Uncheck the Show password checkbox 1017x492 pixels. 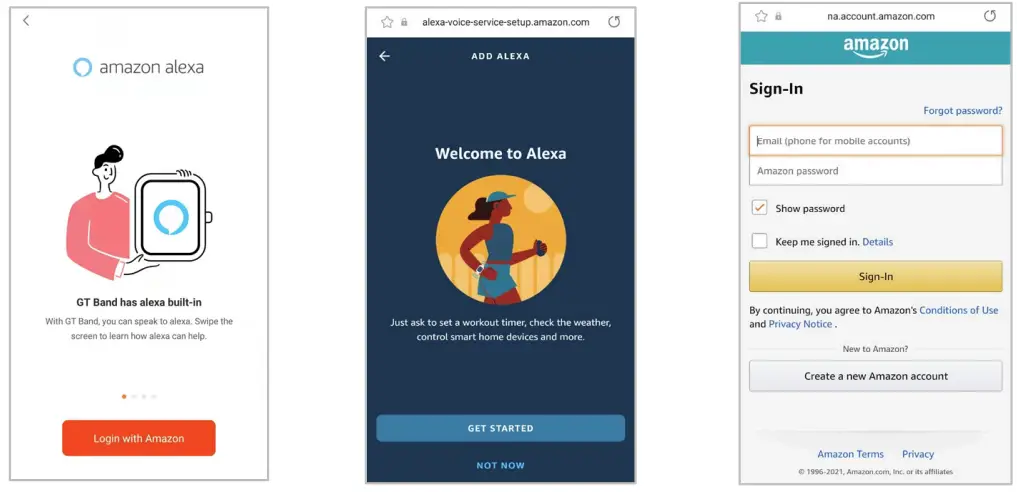coord(760,208)
